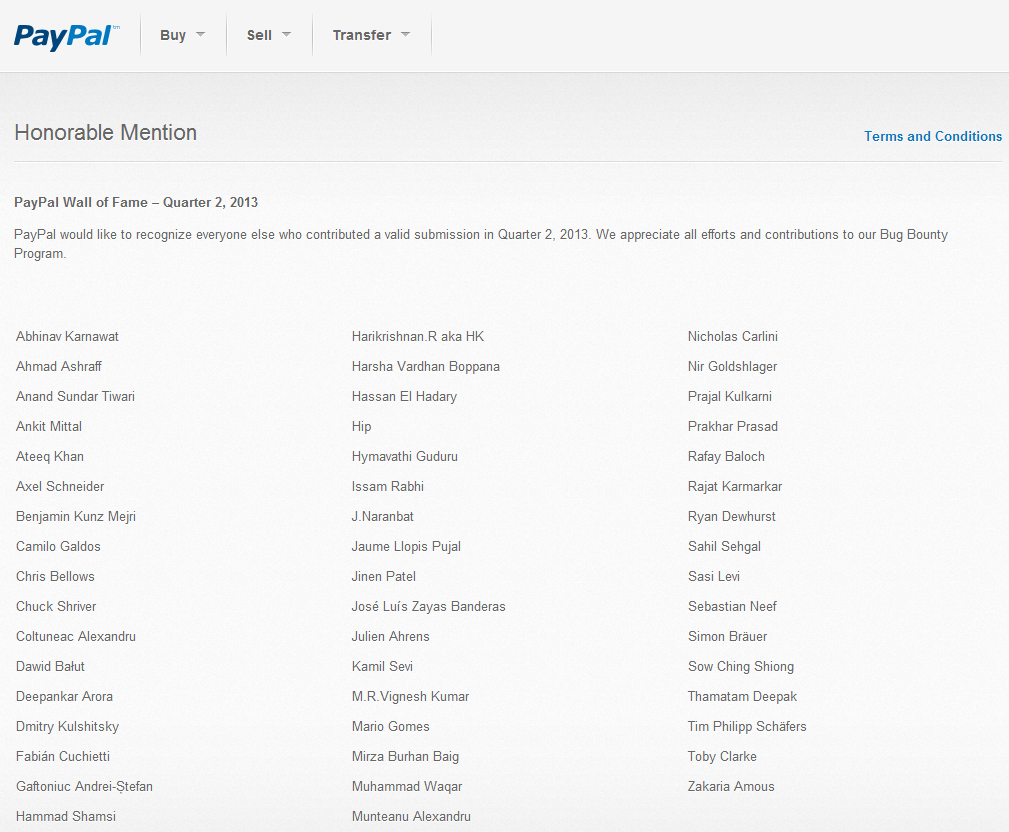Click the entry Muhammad Waqar

(407, 786)
